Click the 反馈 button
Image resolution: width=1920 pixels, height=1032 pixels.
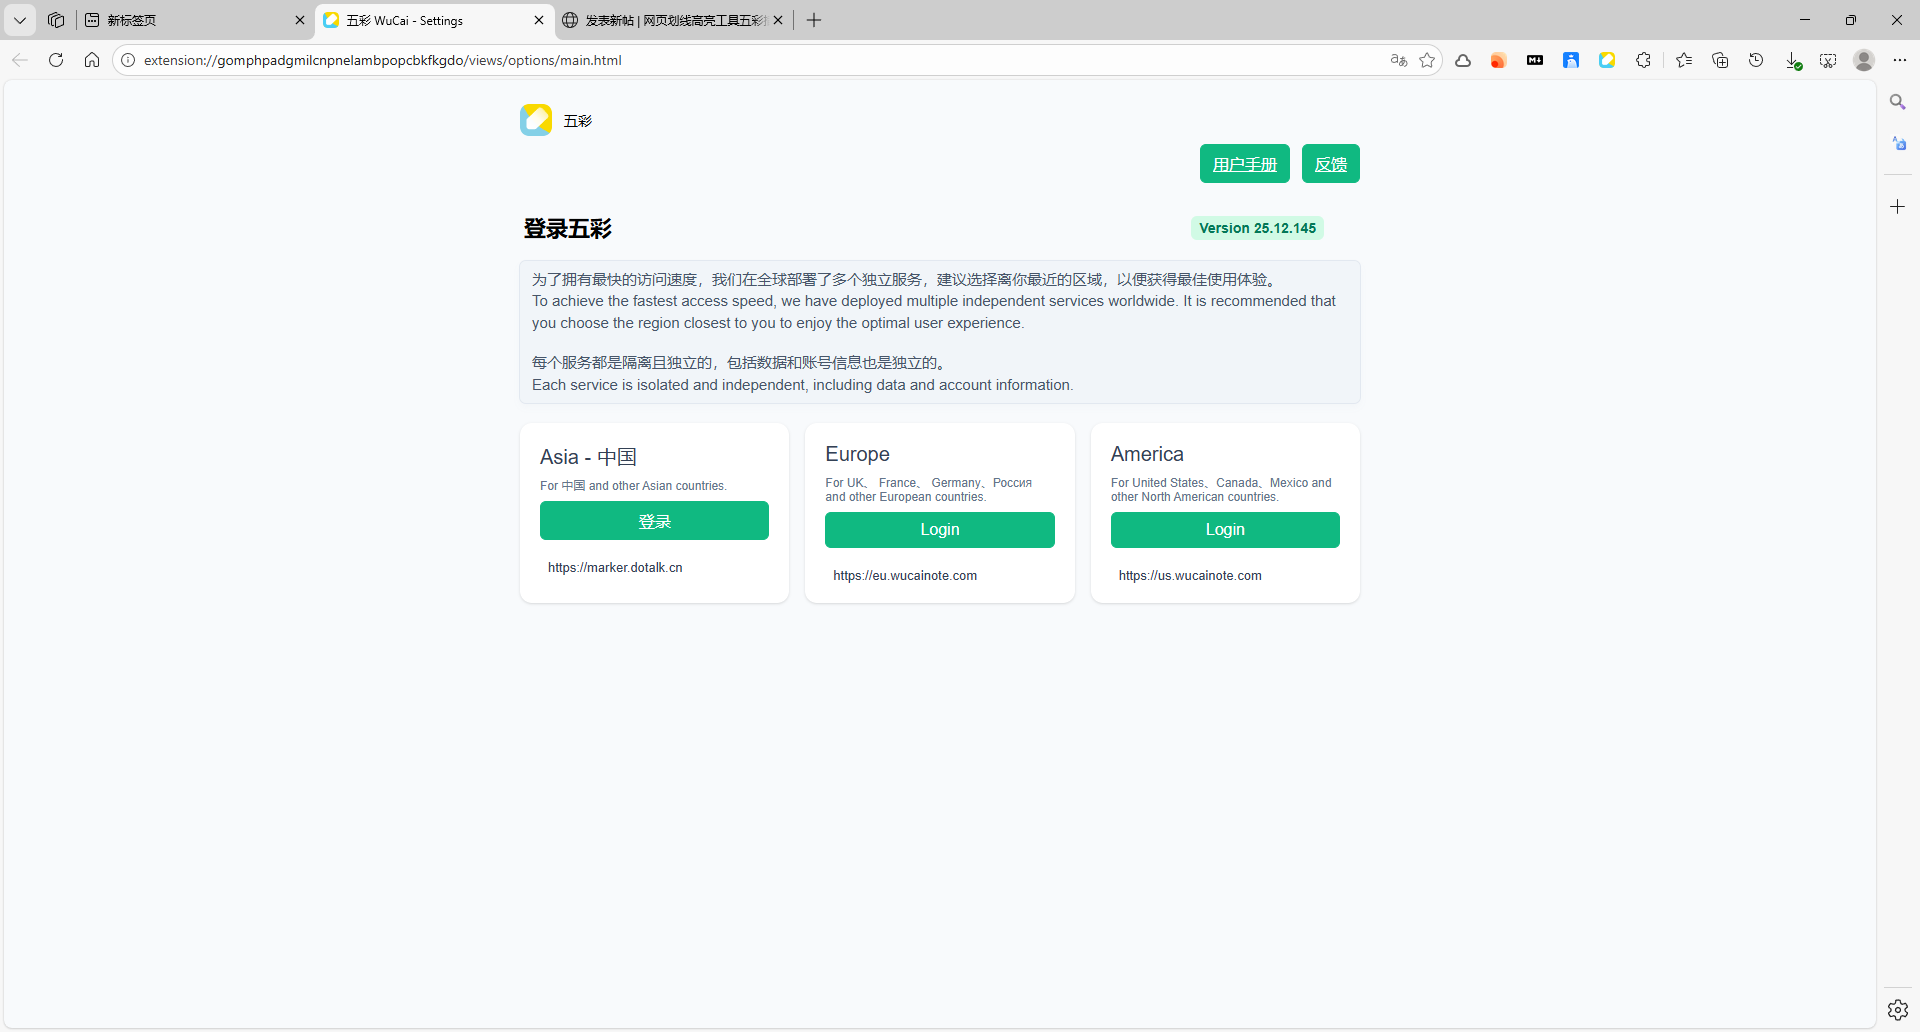click(1330, 164)
